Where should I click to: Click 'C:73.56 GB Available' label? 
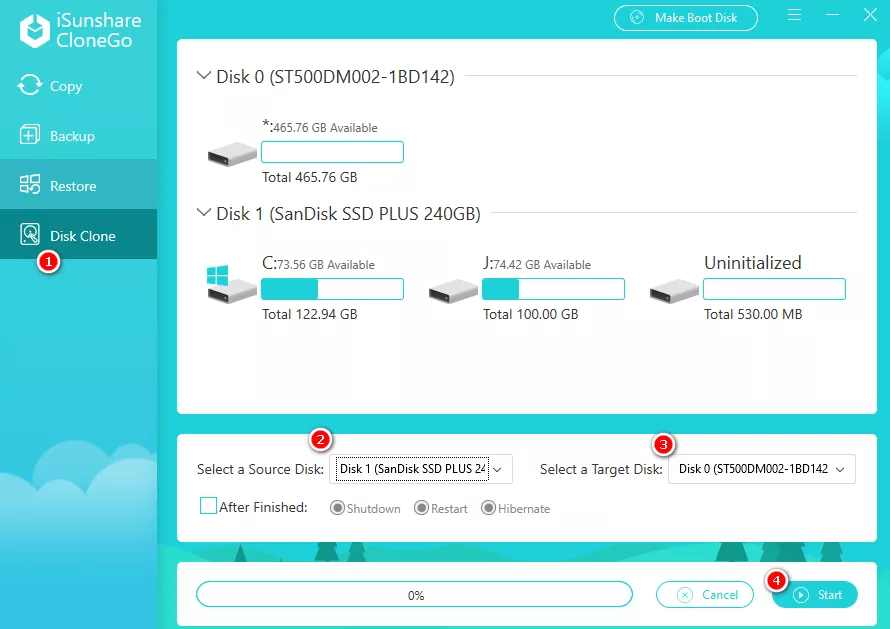click(318, 263)
